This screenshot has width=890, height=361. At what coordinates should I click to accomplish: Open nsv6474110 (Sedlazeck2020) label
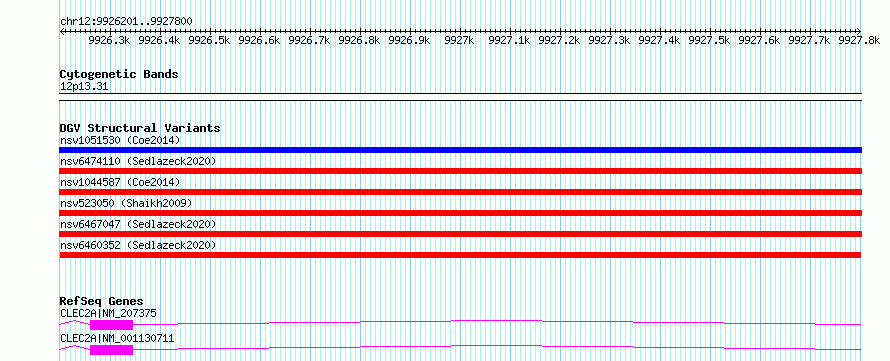click(x=138, y=161)
